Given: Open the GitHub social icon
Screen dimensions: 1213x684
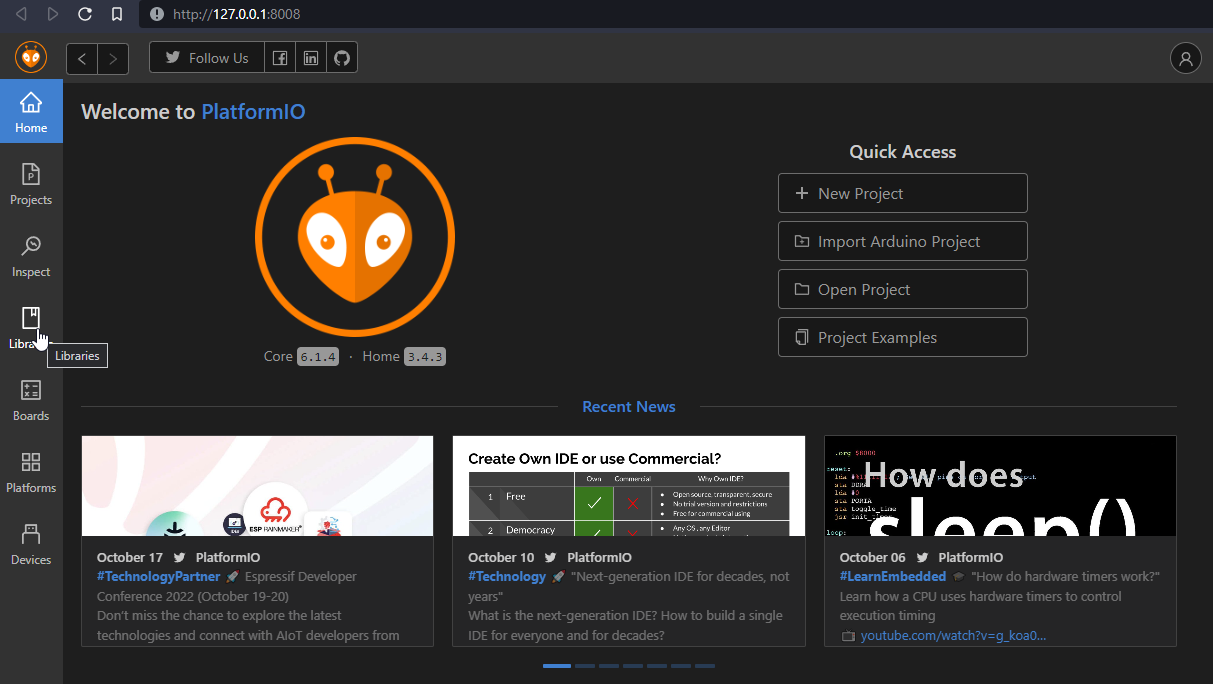Looking at the screenshot, I should pyautogui.click(x=342, y=58).
